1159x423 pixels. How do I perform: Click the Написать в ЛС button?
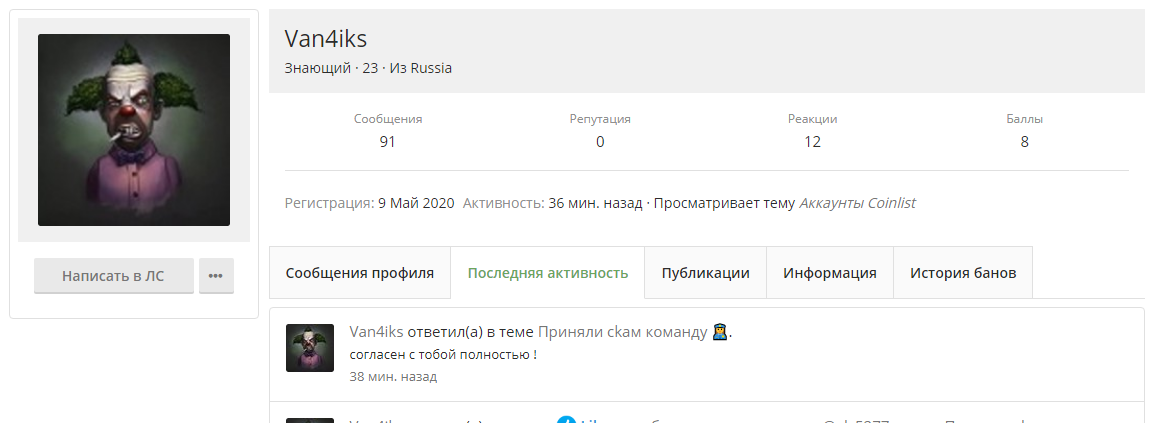point(114,276)
